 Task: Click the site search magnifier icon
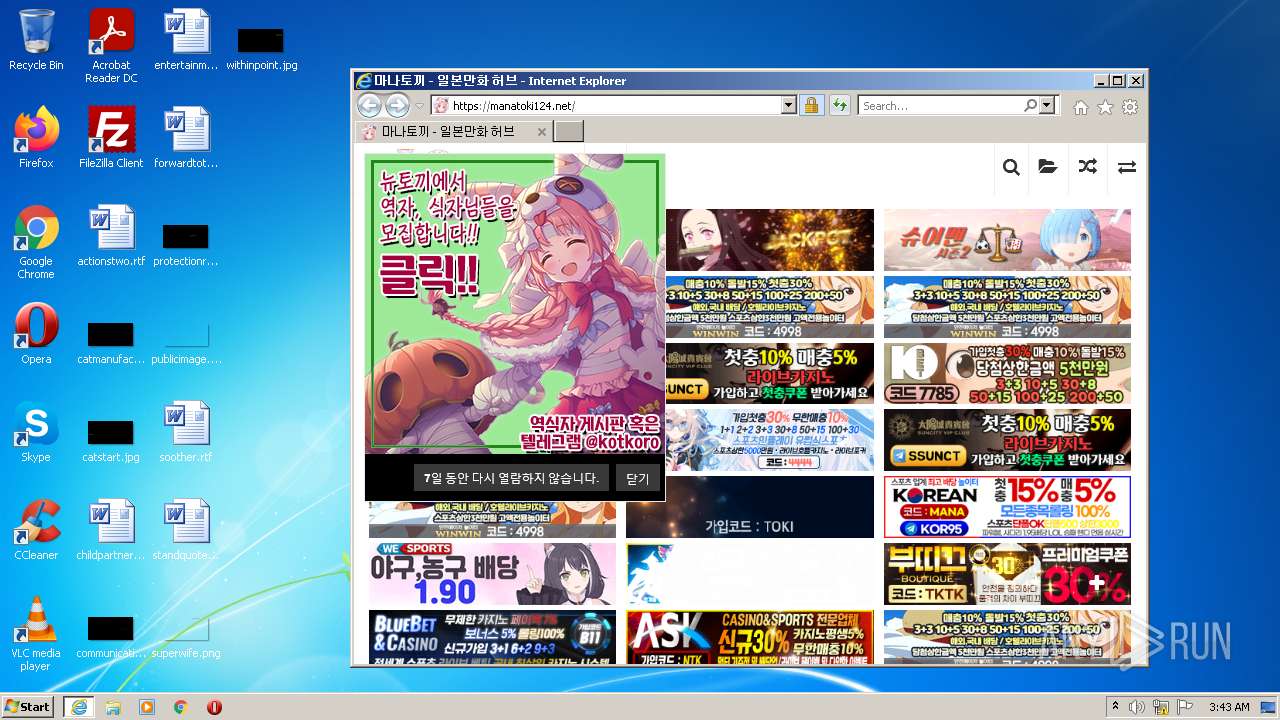[x=1011, y=167]
